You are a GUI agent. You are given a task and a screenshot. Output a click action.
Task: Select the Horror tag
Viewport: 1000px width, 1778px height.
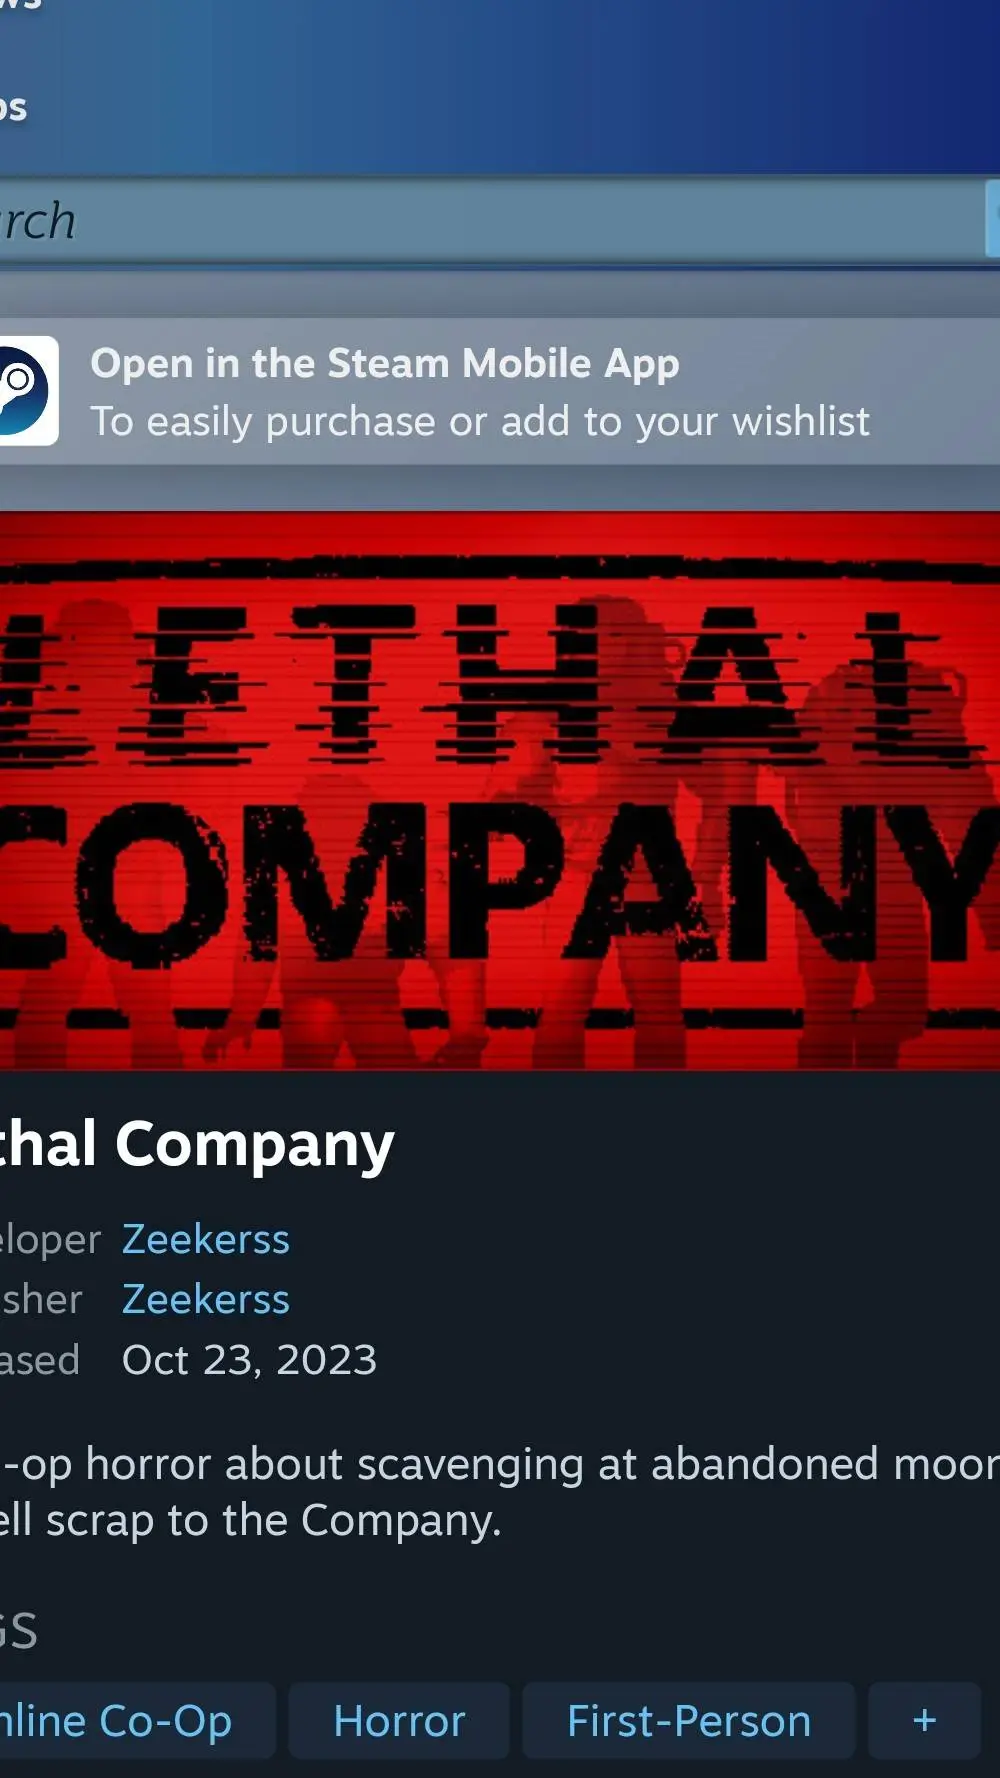pos(399,1721)
